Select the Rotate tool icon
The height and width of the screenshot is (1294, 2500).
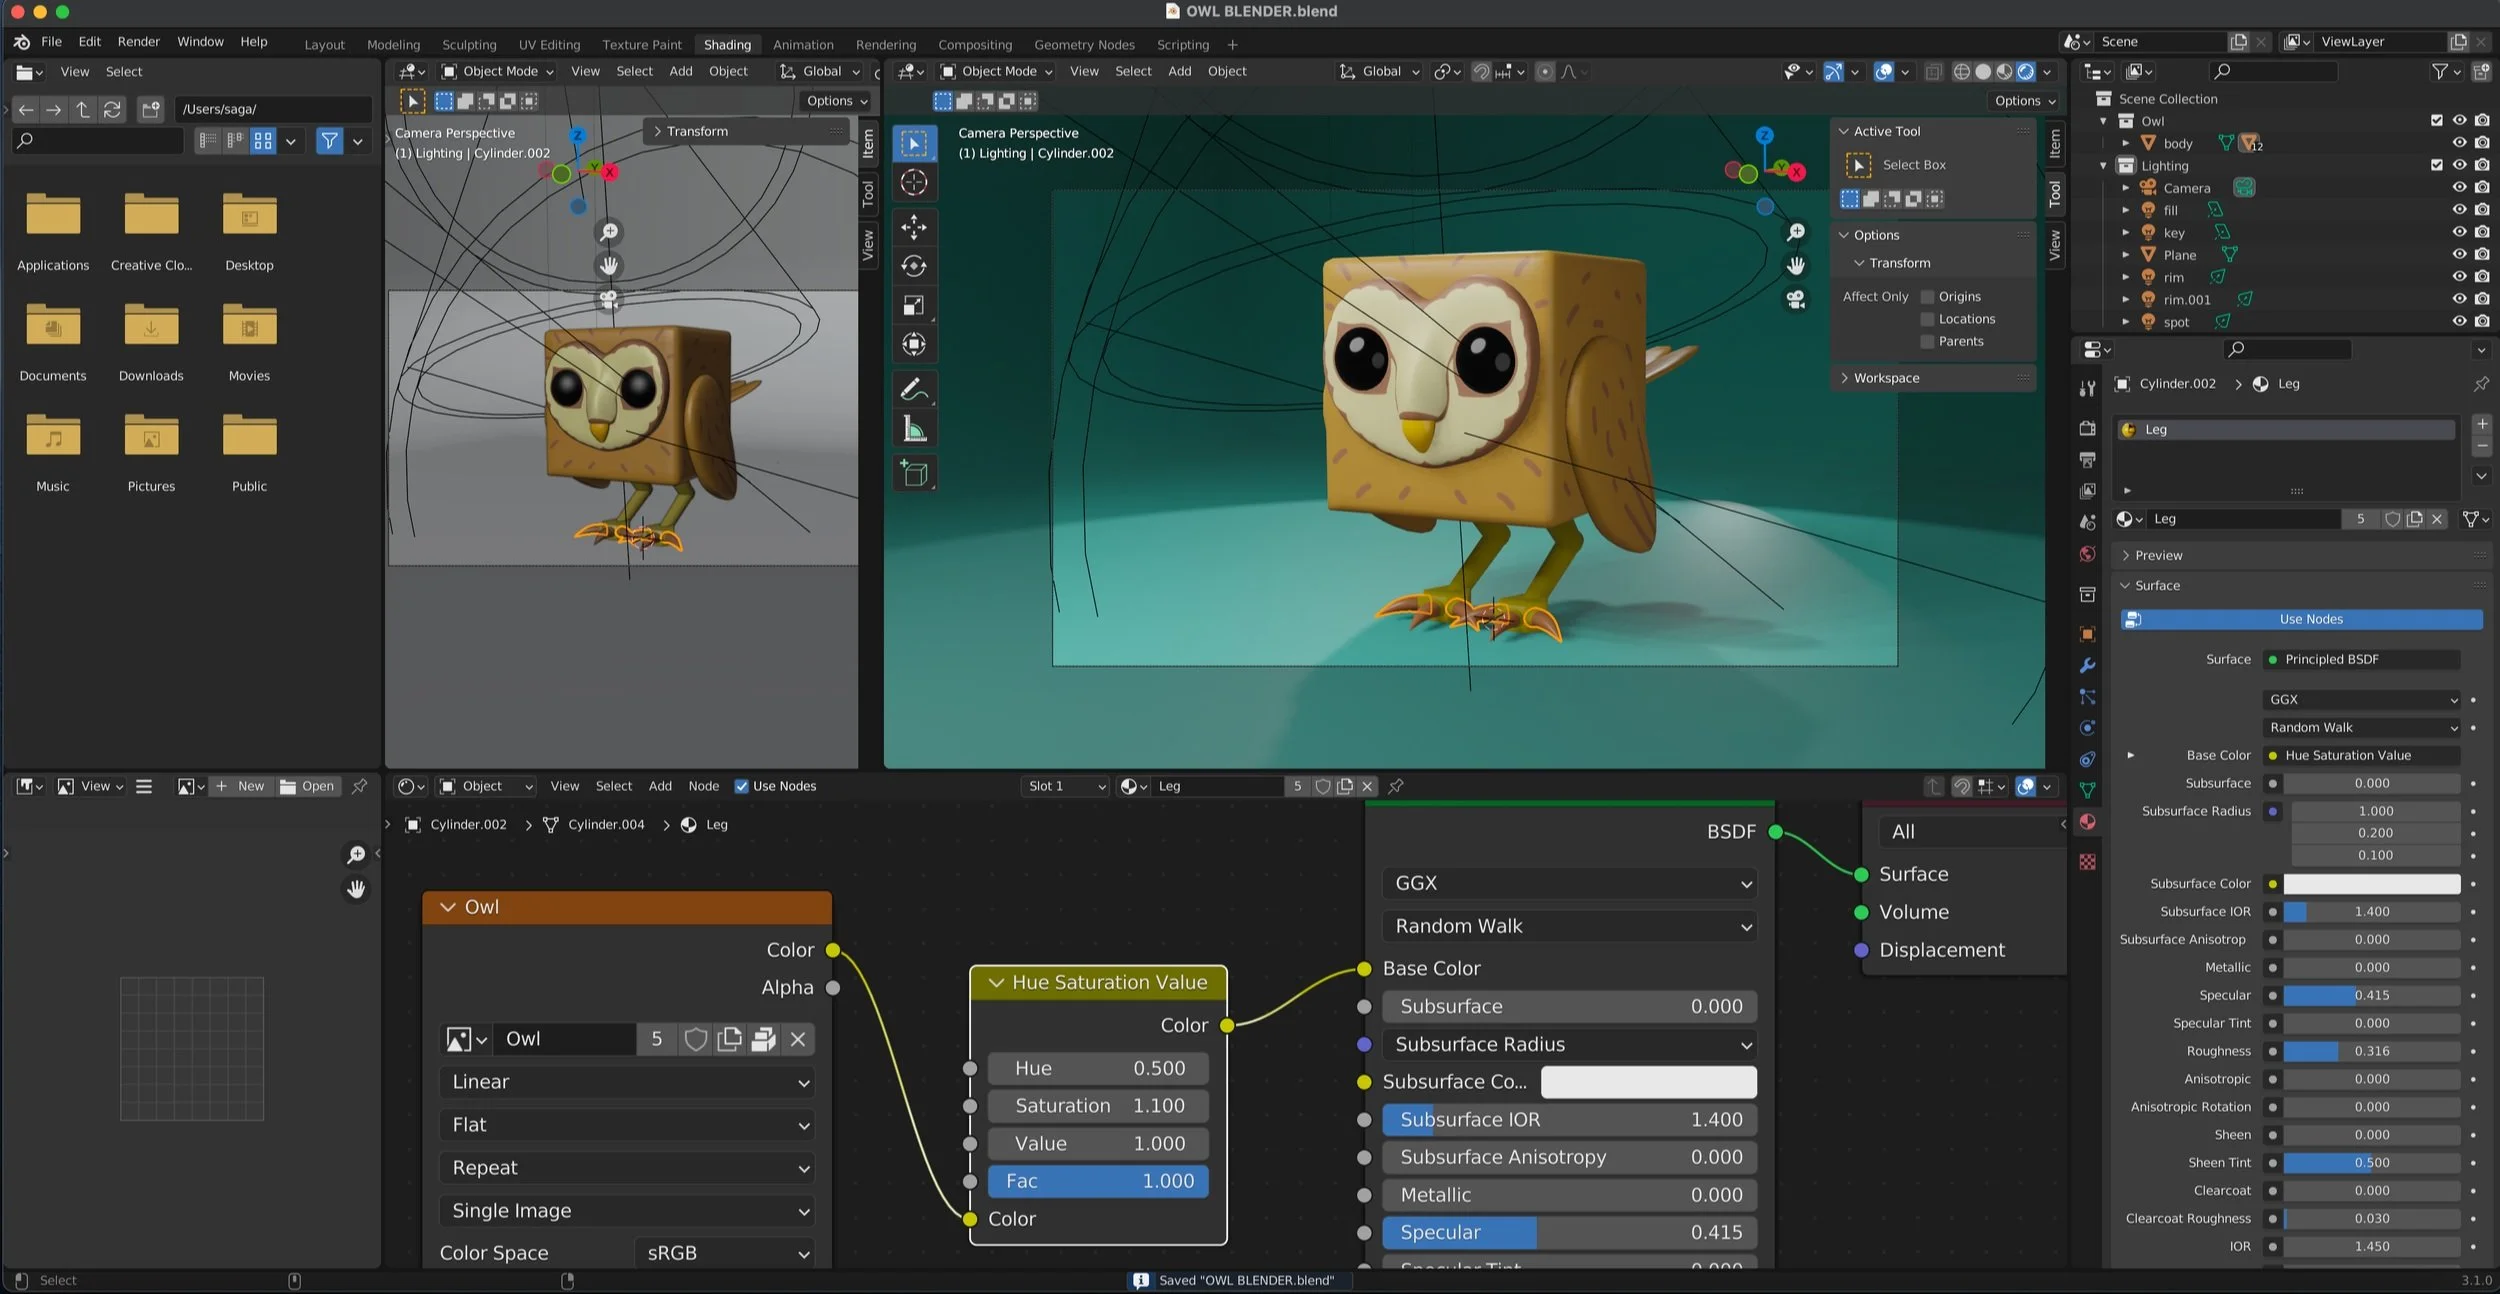coord(913,266)
